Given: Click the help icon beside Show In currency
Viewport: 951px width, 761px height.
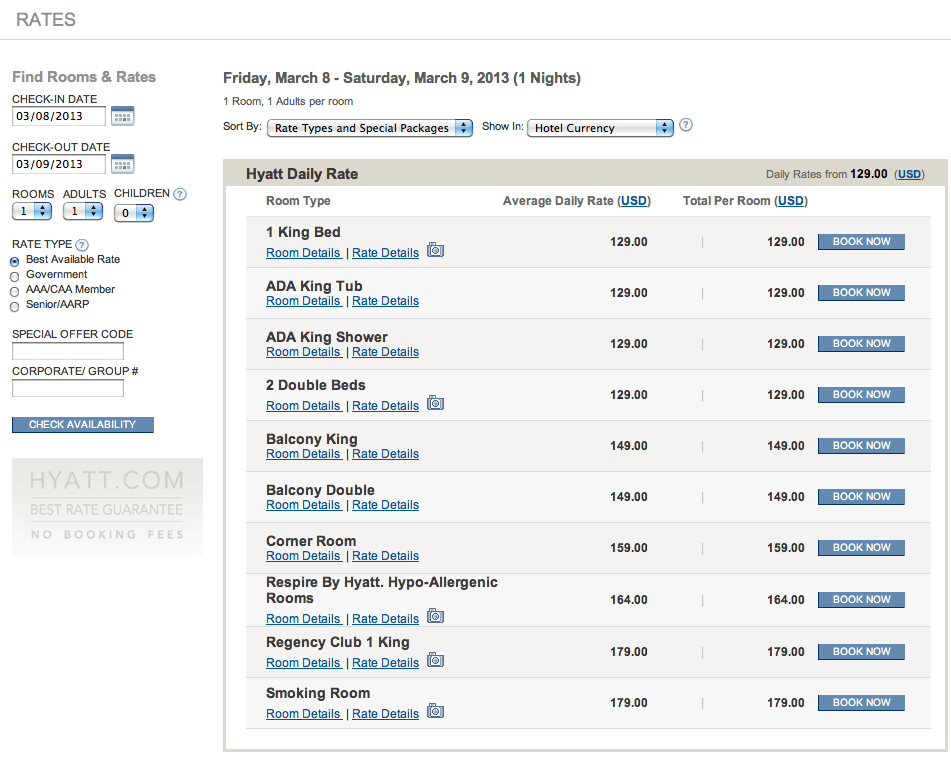Looking at the screenshot, I should point(686,125).
